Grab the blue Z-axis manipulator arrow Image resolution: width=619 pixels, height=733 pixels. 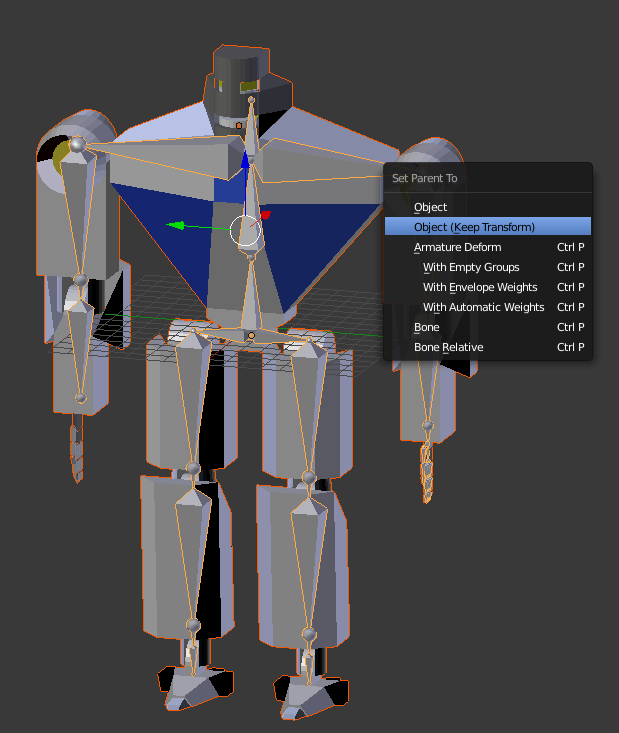(245, 160)
